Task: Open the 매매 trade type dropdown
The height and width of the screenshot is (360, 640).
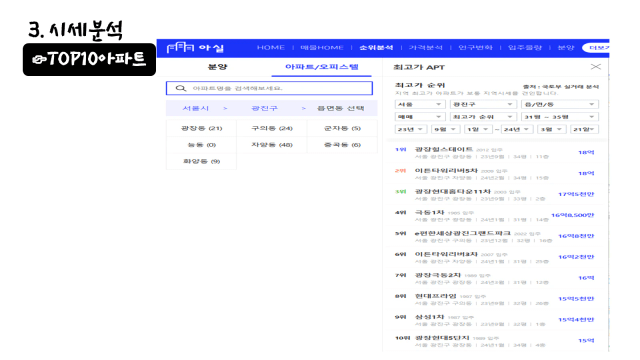Action: [420, 117]
